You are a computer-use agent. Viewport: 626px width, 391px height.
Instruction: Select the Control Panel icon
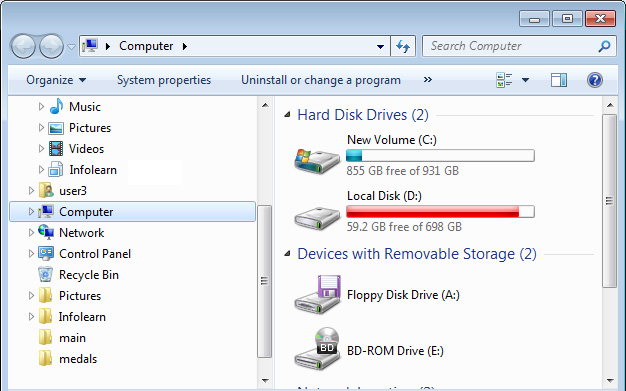[x=46, y=253]
